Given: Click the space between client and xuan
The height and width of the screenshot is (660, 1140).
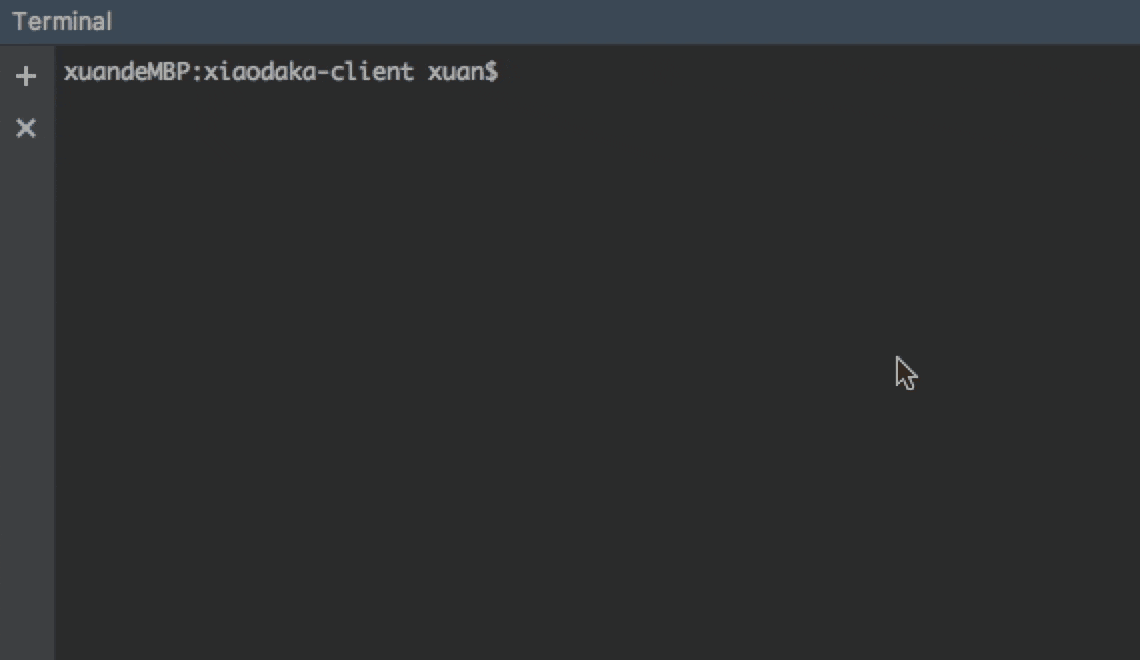Looking at the screenshot, I should [x=420, y=72].
